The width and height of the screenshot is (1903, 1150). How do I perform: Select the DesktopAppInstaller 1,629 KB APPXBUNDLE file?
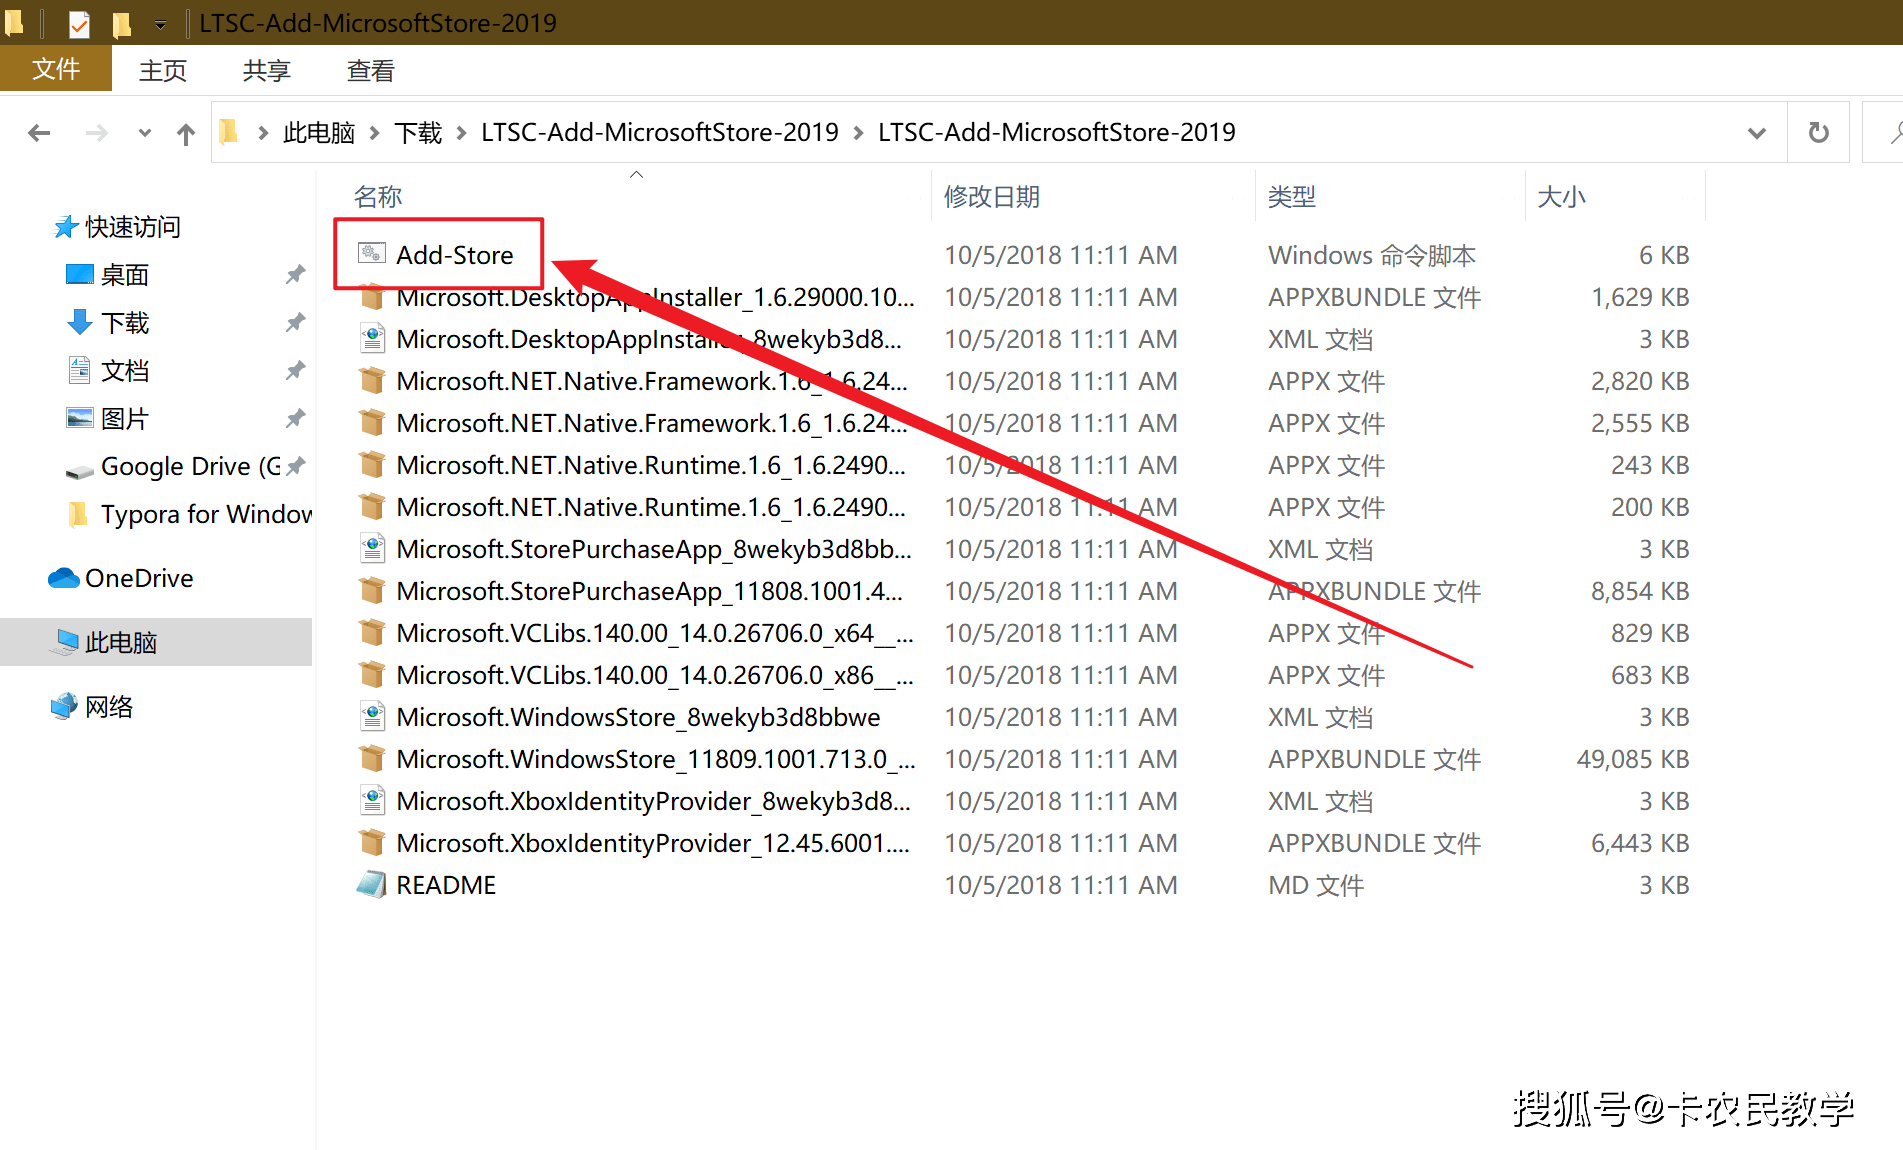tap(655, 297)
